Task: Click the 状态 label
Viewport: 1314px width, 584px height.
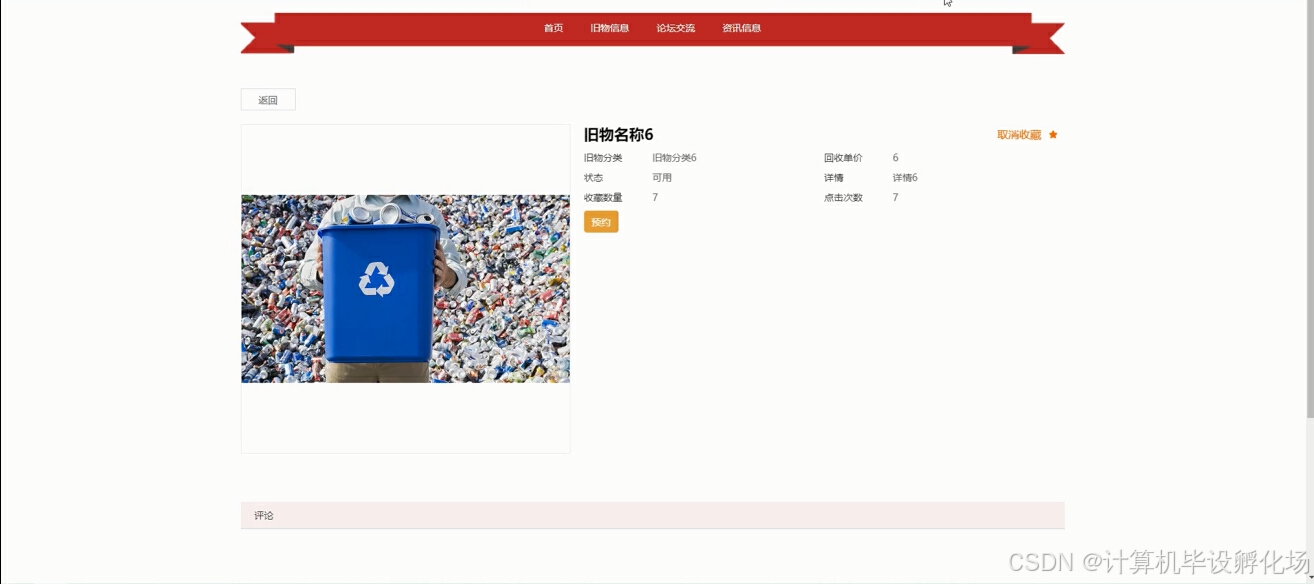Action: [593, 178]
